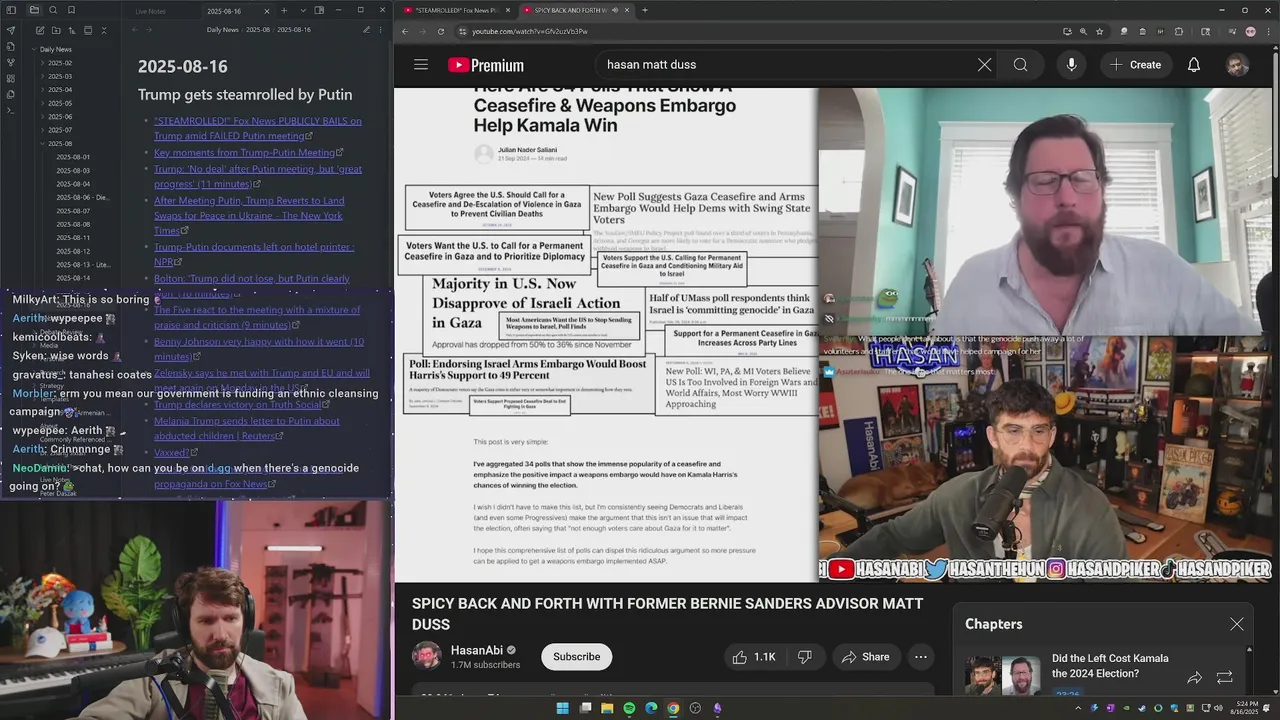Viewport: 1280px width, 720px height.
Task: Open the Obsidian bookmarks icon
Action: 71,10
